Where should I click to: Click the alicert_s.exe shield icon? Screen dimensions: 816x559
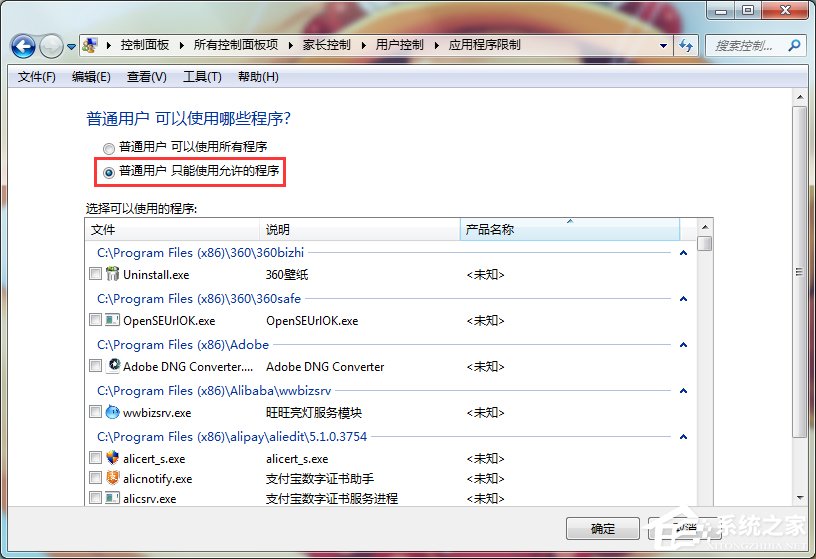pyautogui.click(x=113, y=458)
